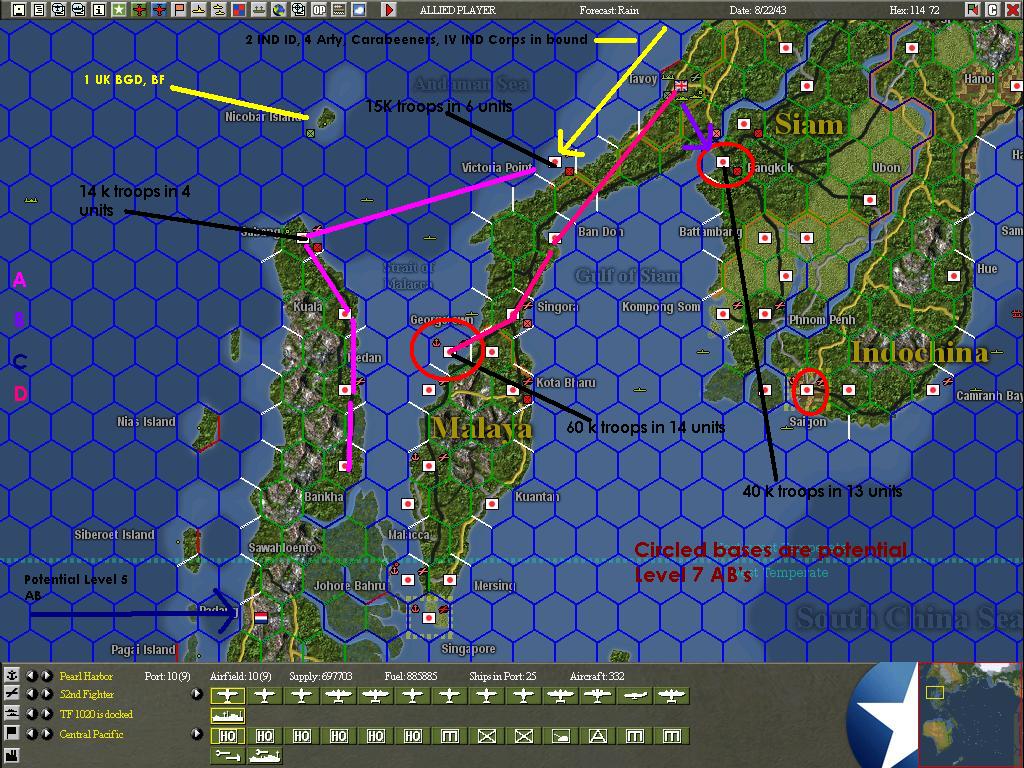Click 'Fuel: 885885' value
This screenshot has height=768, width=1024.
[x=411, y=676]
